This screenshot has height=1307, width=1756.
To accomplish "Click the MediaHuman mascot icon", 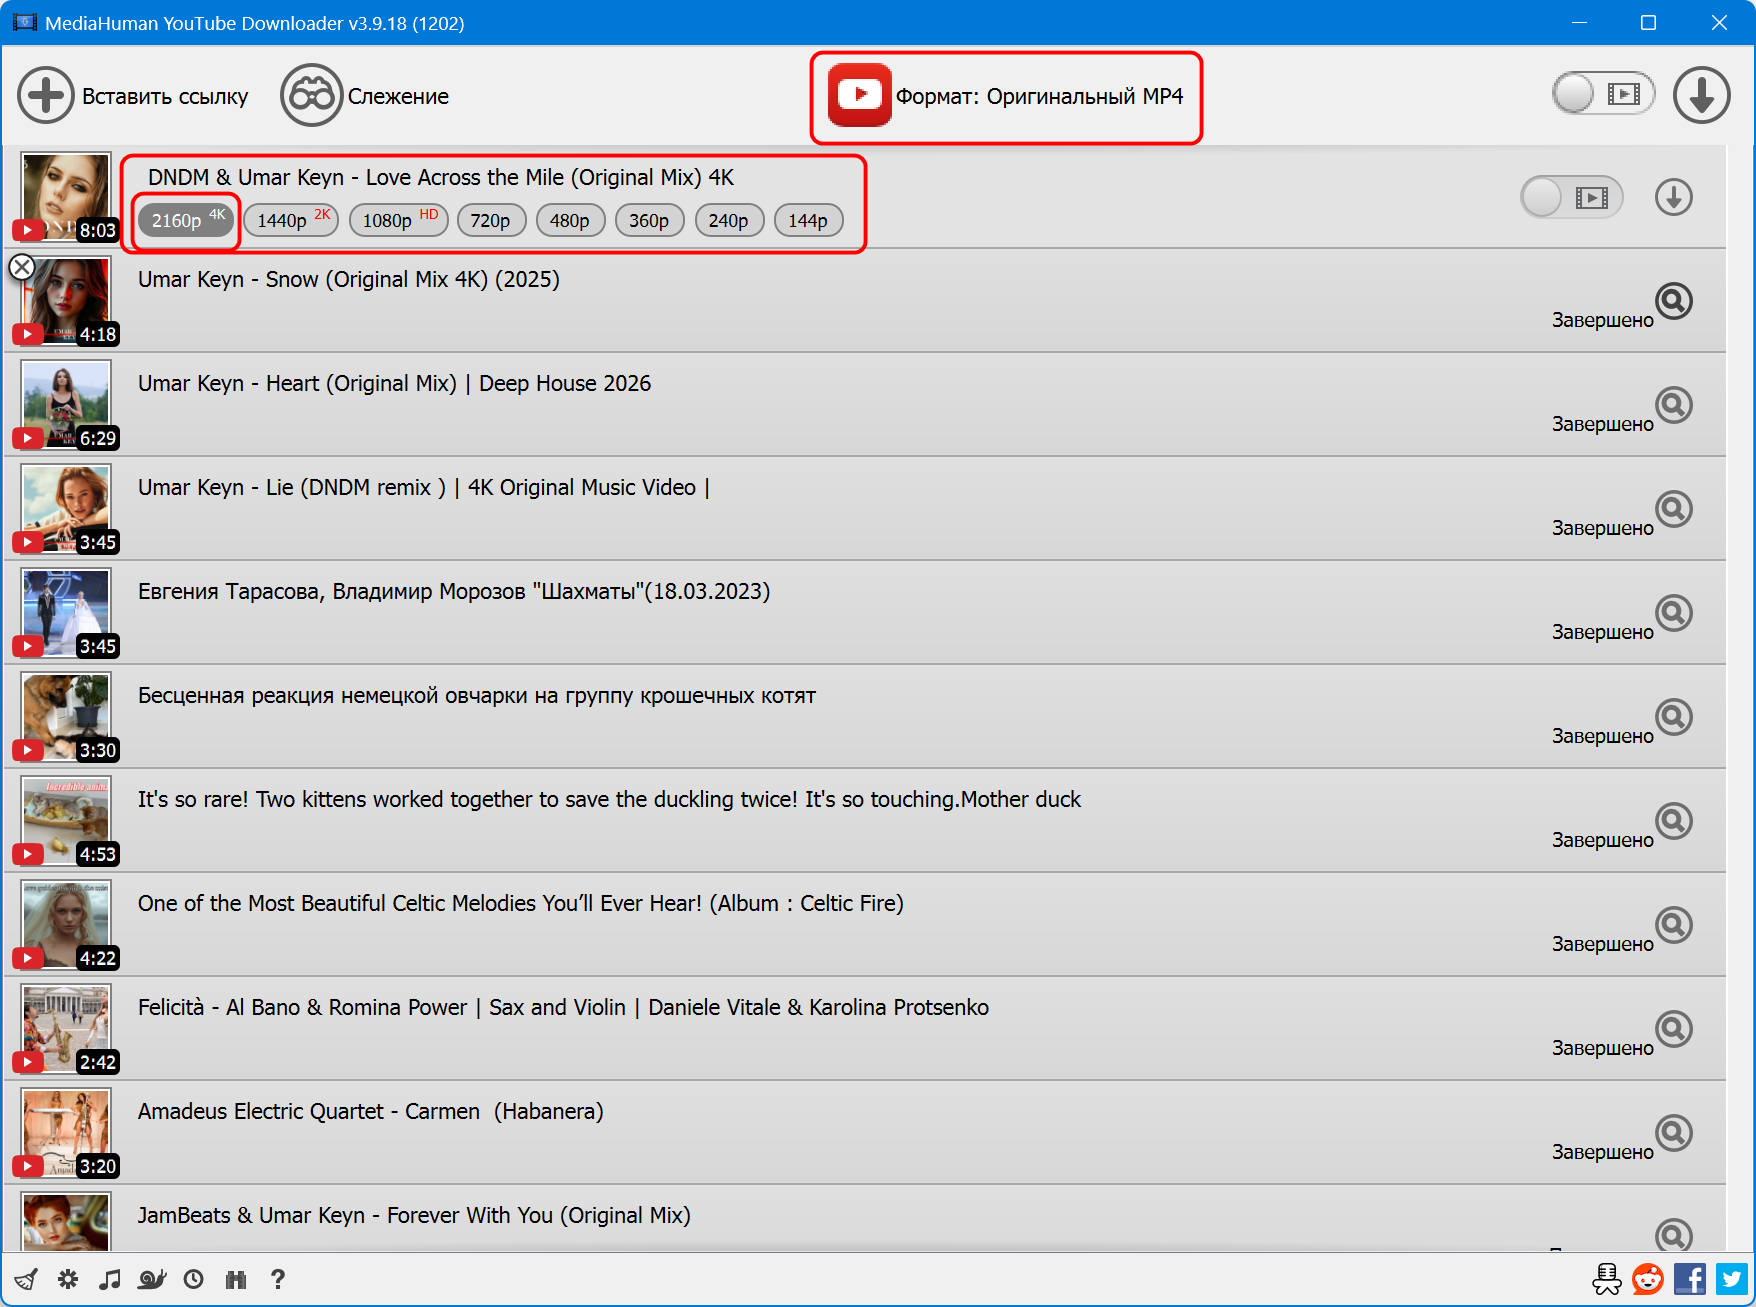I will click(x=1607, y=1279).
